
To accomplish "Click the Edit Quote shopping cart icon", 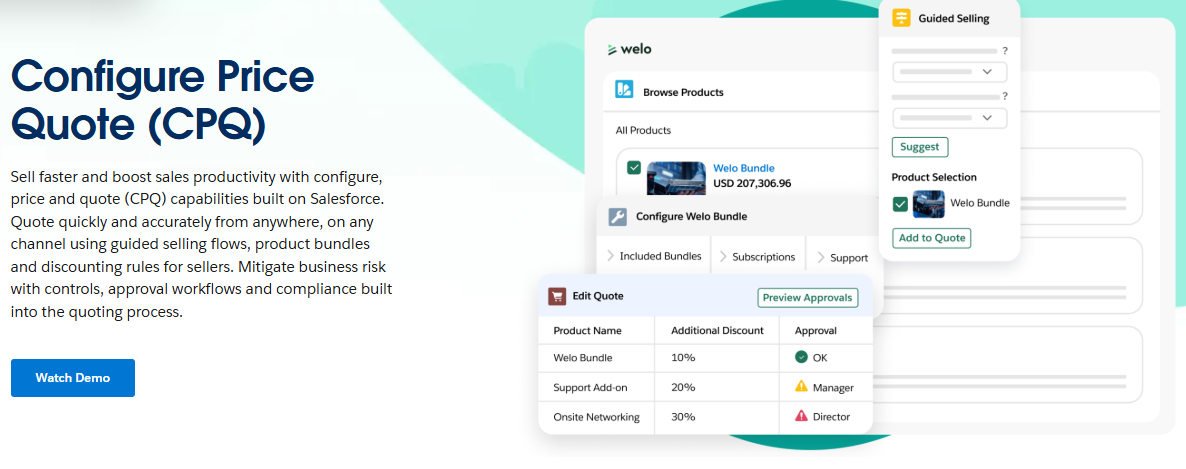I will [x=557, y=296].
